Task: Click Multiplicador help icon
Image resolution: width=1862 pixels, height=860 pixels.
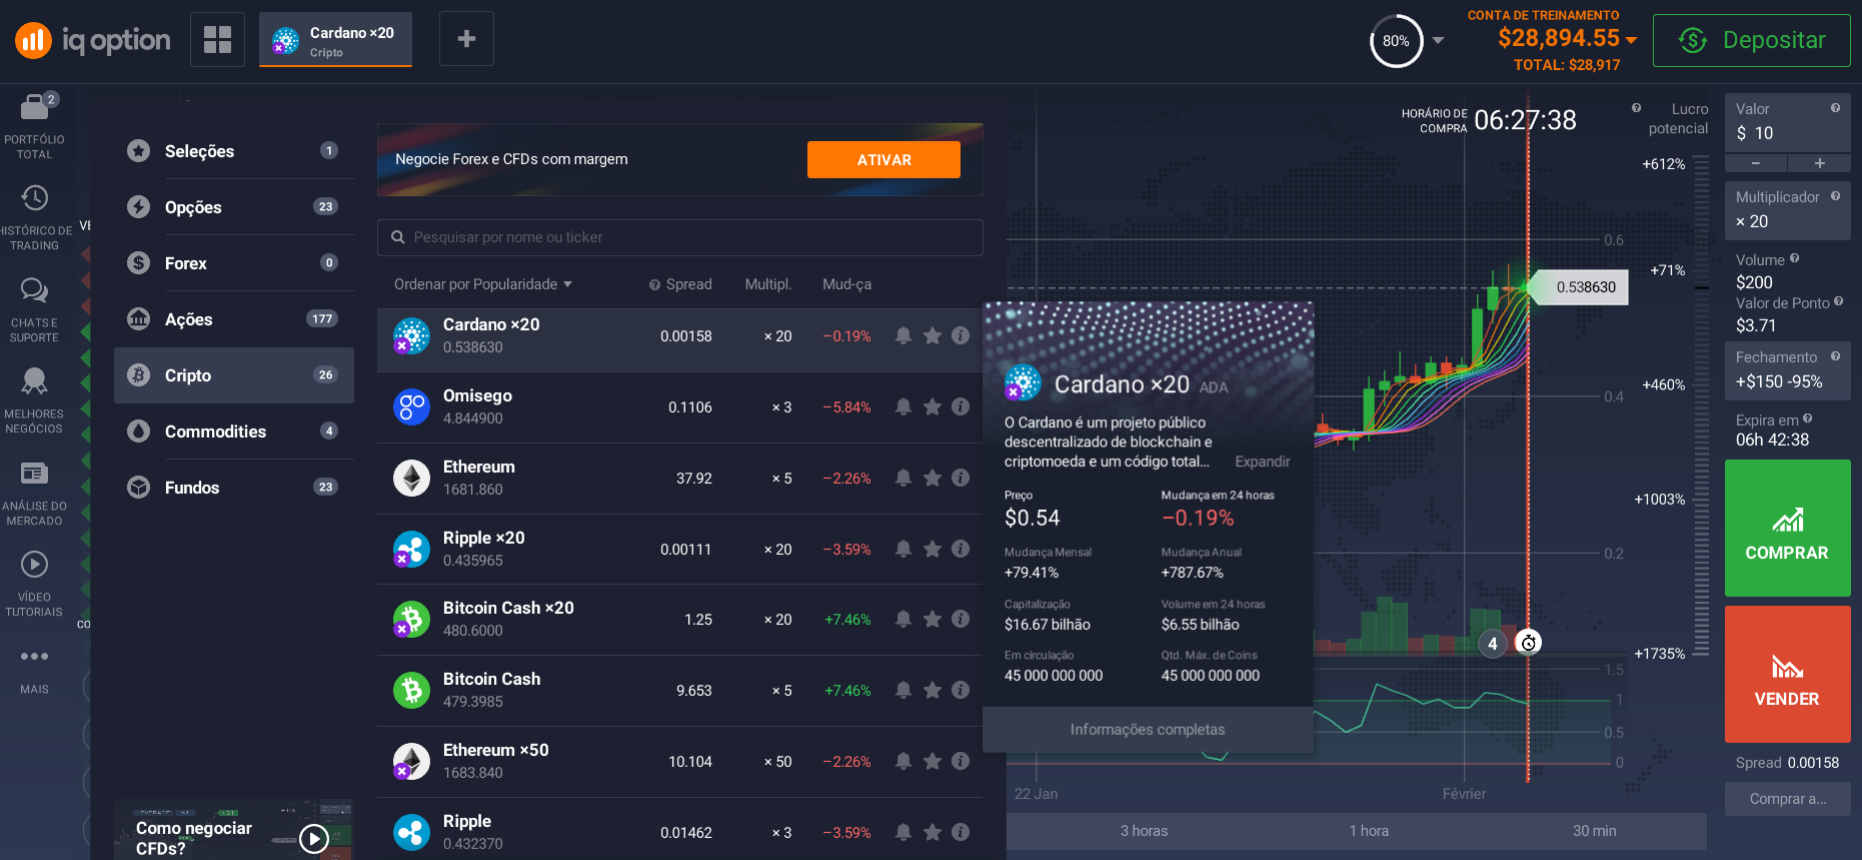Action: coord(1835,196)
